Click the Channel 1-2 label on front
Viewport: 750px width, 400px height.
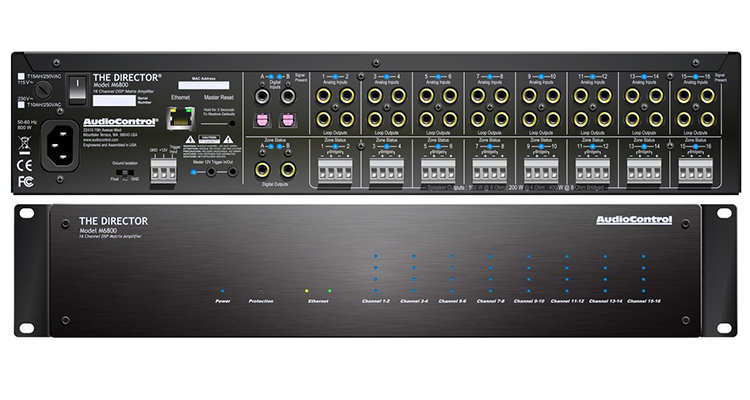[x=376, y=301]
